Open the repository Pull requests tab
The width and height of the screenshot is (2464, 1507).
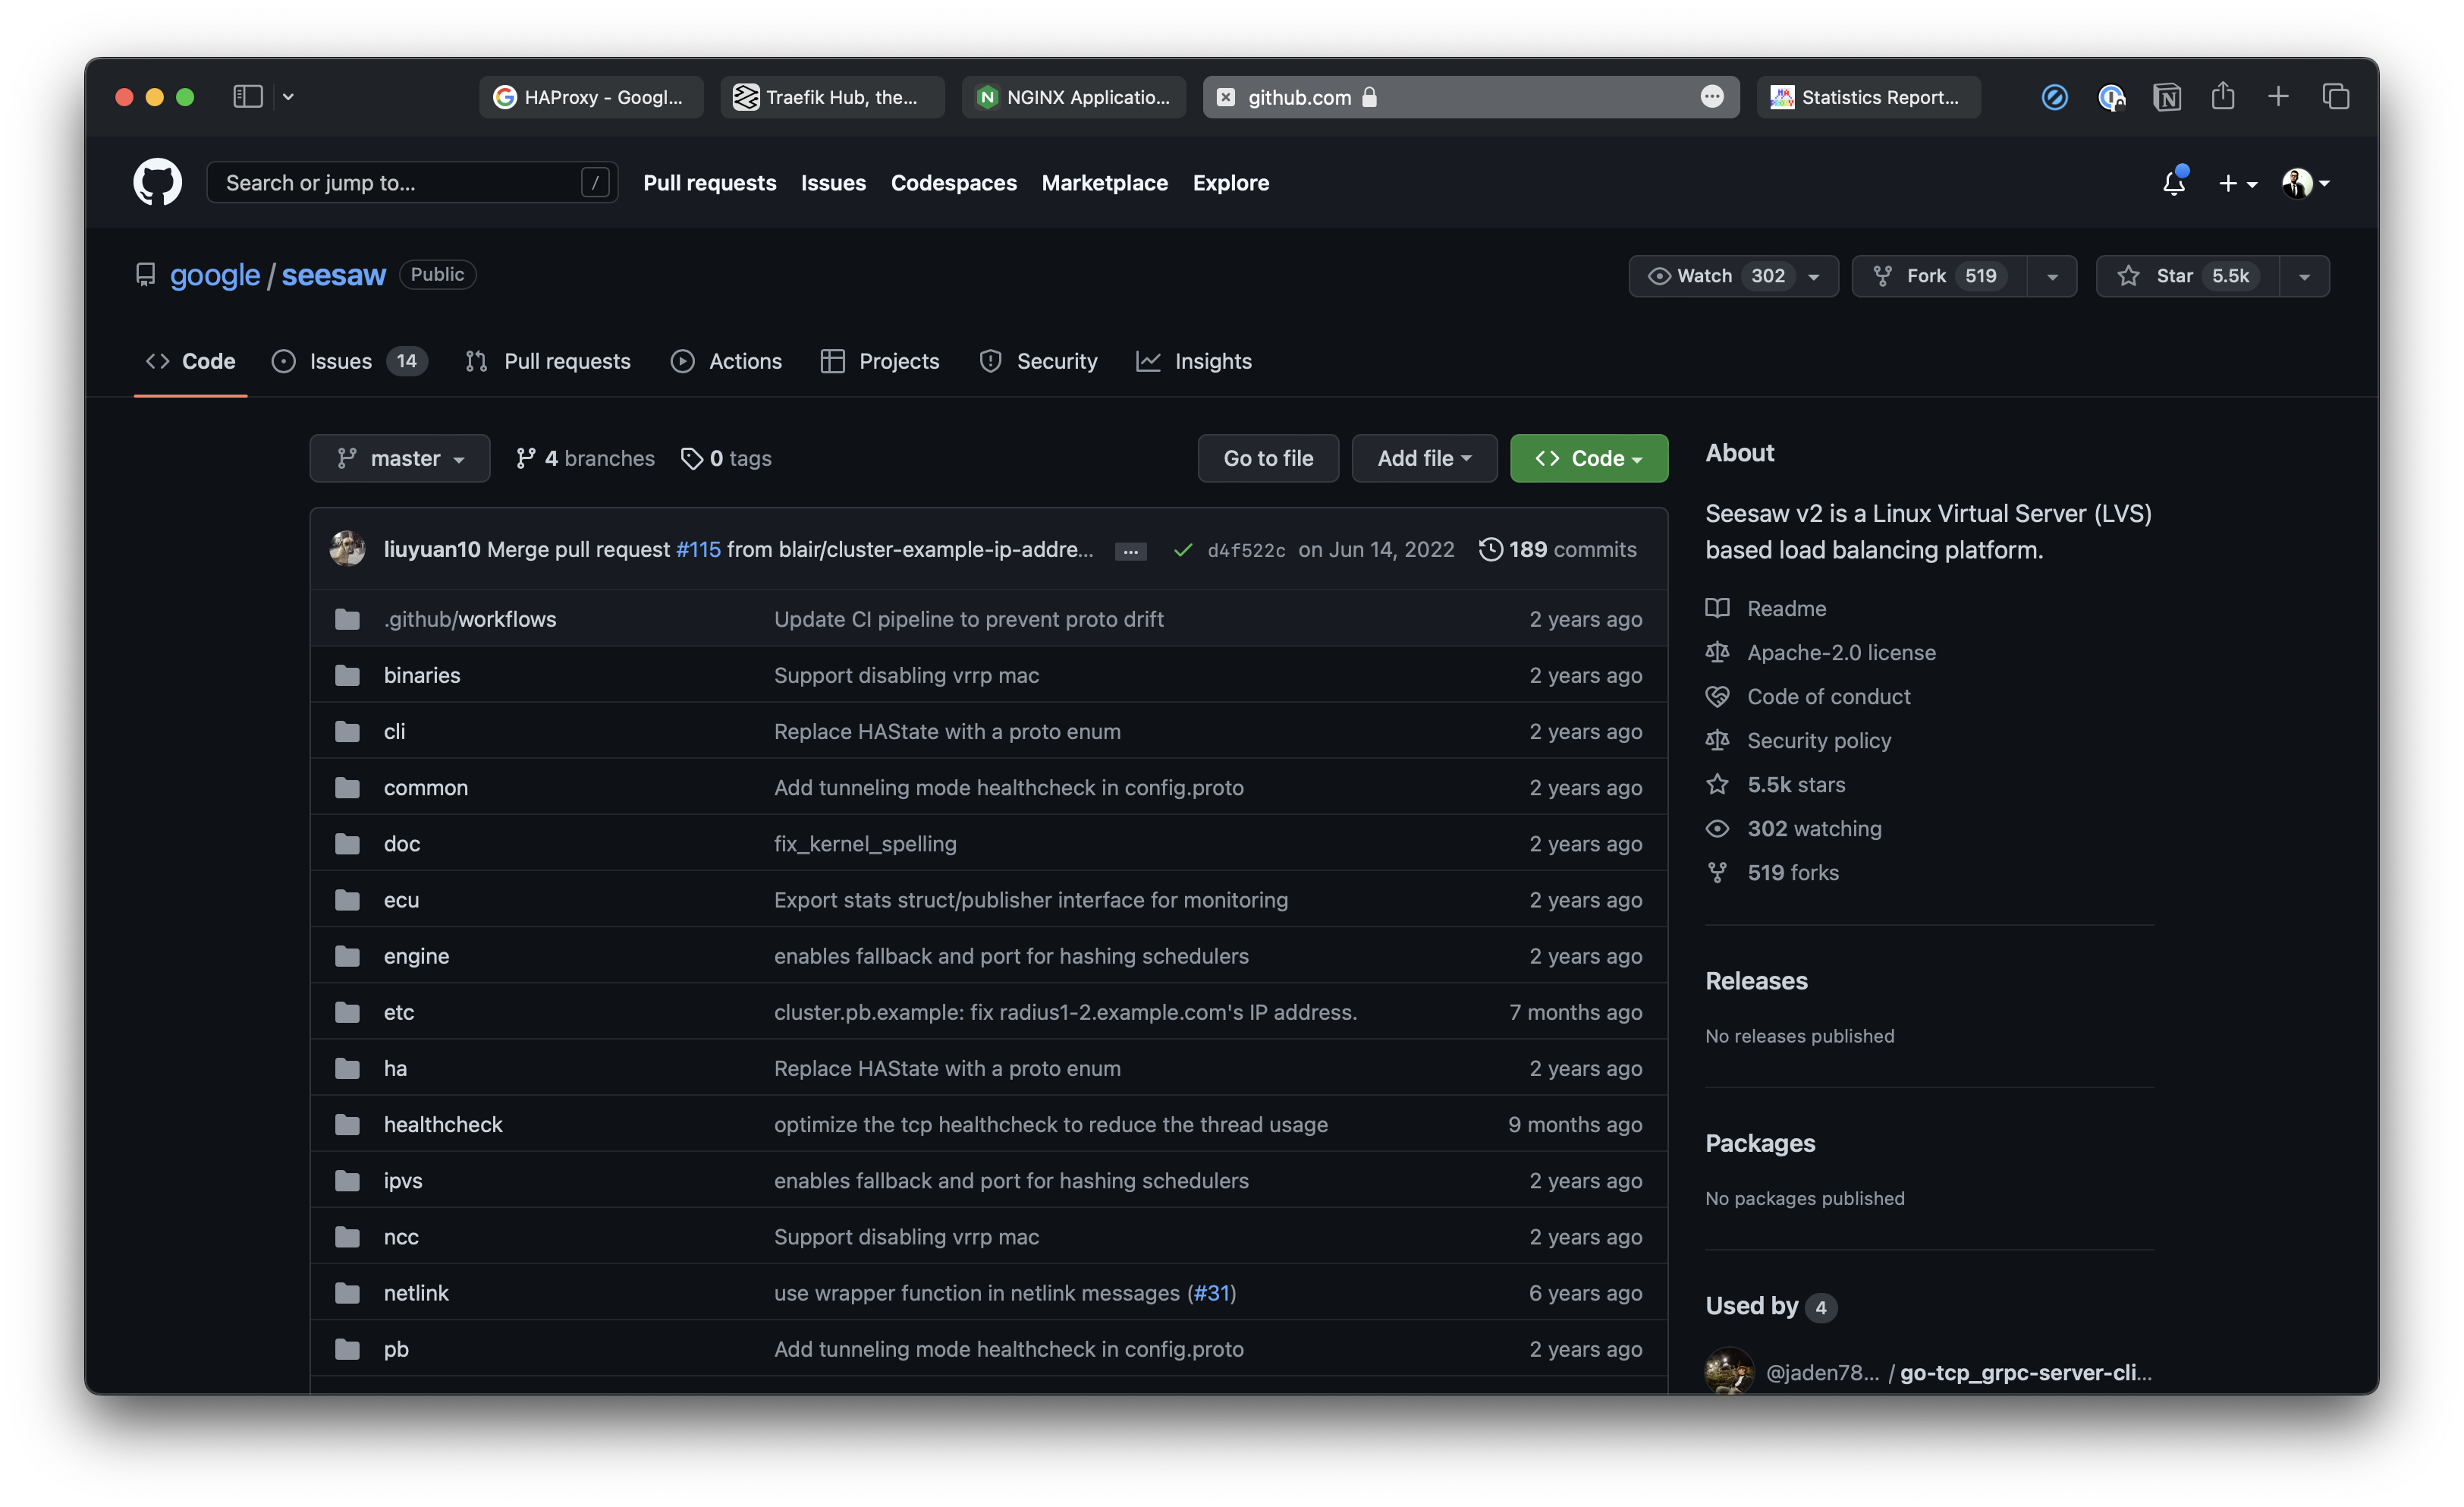tap(548, 361)
